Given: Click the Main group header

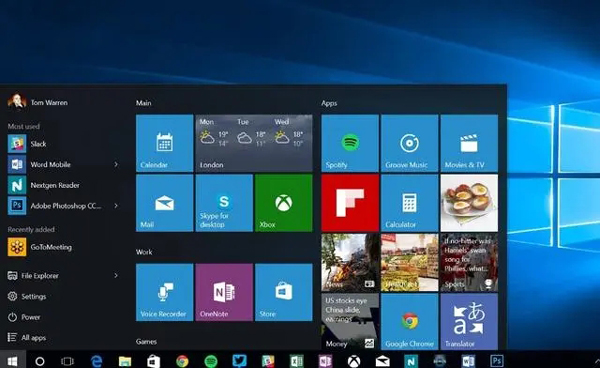Looking at the screenshot, I should click(x=143, y=103).
